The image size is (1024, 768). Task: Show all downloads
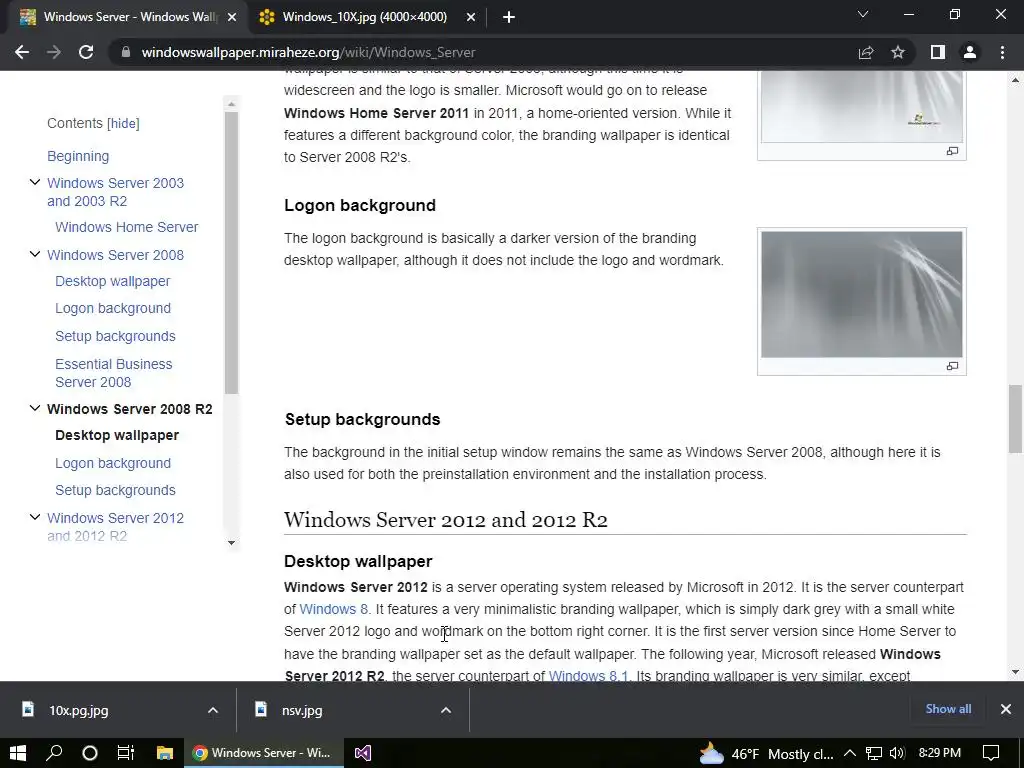(948, 709)
